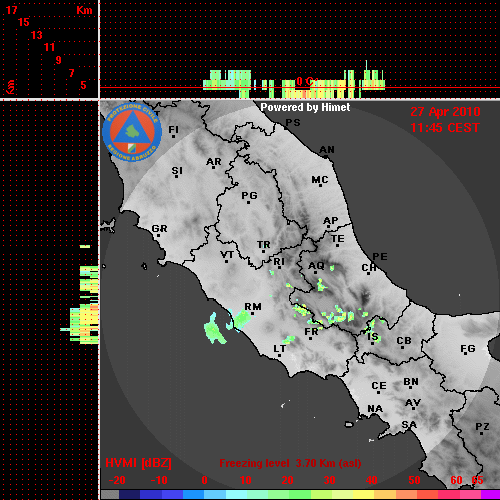Click the HVMI [dBZ] legend title

(138, 463)
